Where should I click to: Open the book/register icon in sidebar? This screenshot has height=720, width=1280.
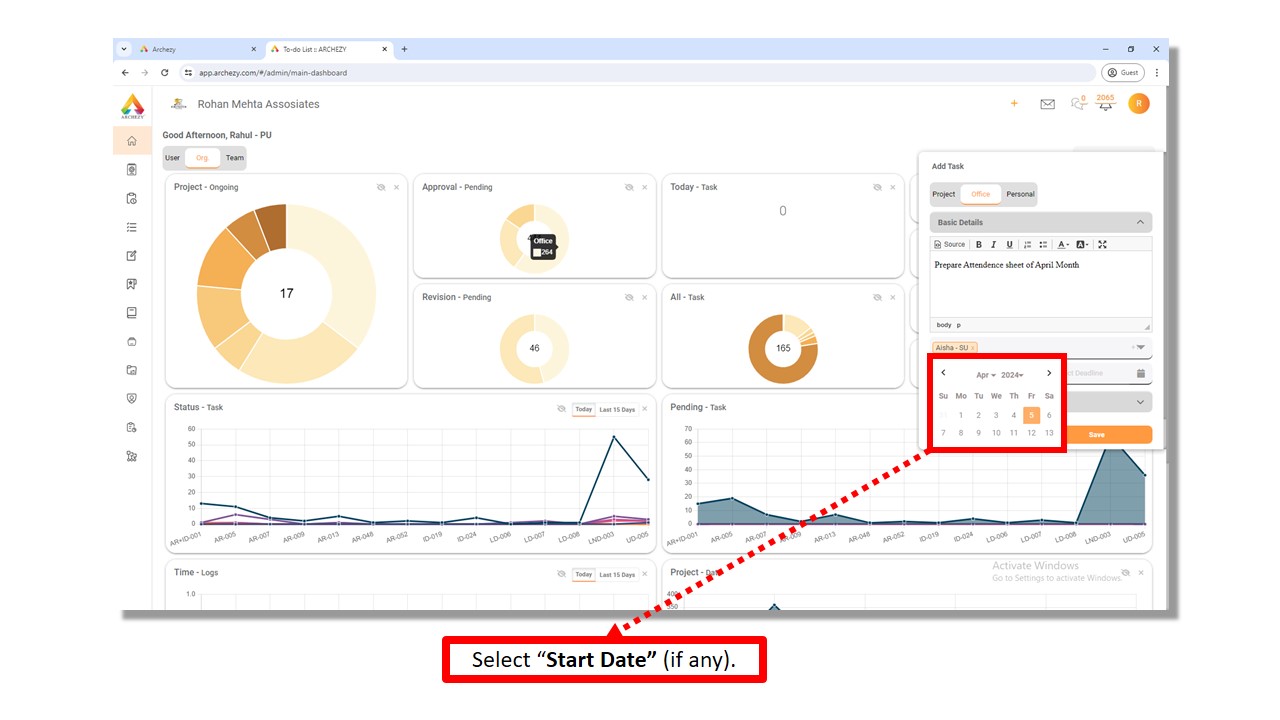pos(131,313)
